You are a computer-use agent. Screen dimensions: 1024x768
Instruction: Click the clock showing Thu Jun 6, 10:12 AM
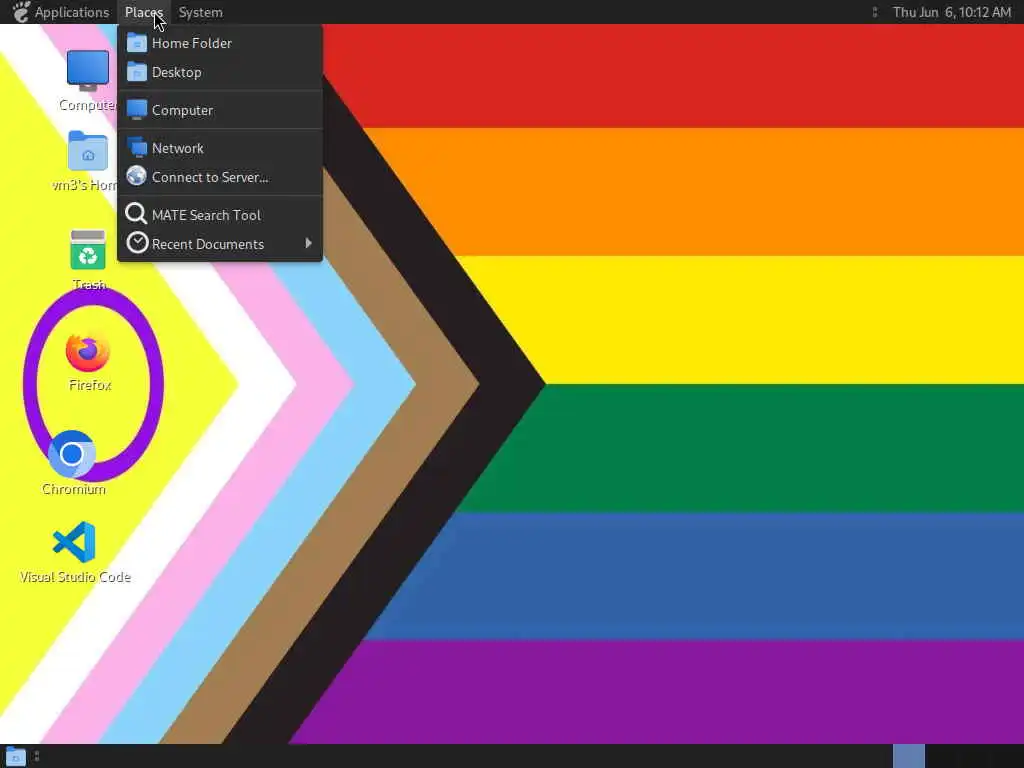[952, 12]
